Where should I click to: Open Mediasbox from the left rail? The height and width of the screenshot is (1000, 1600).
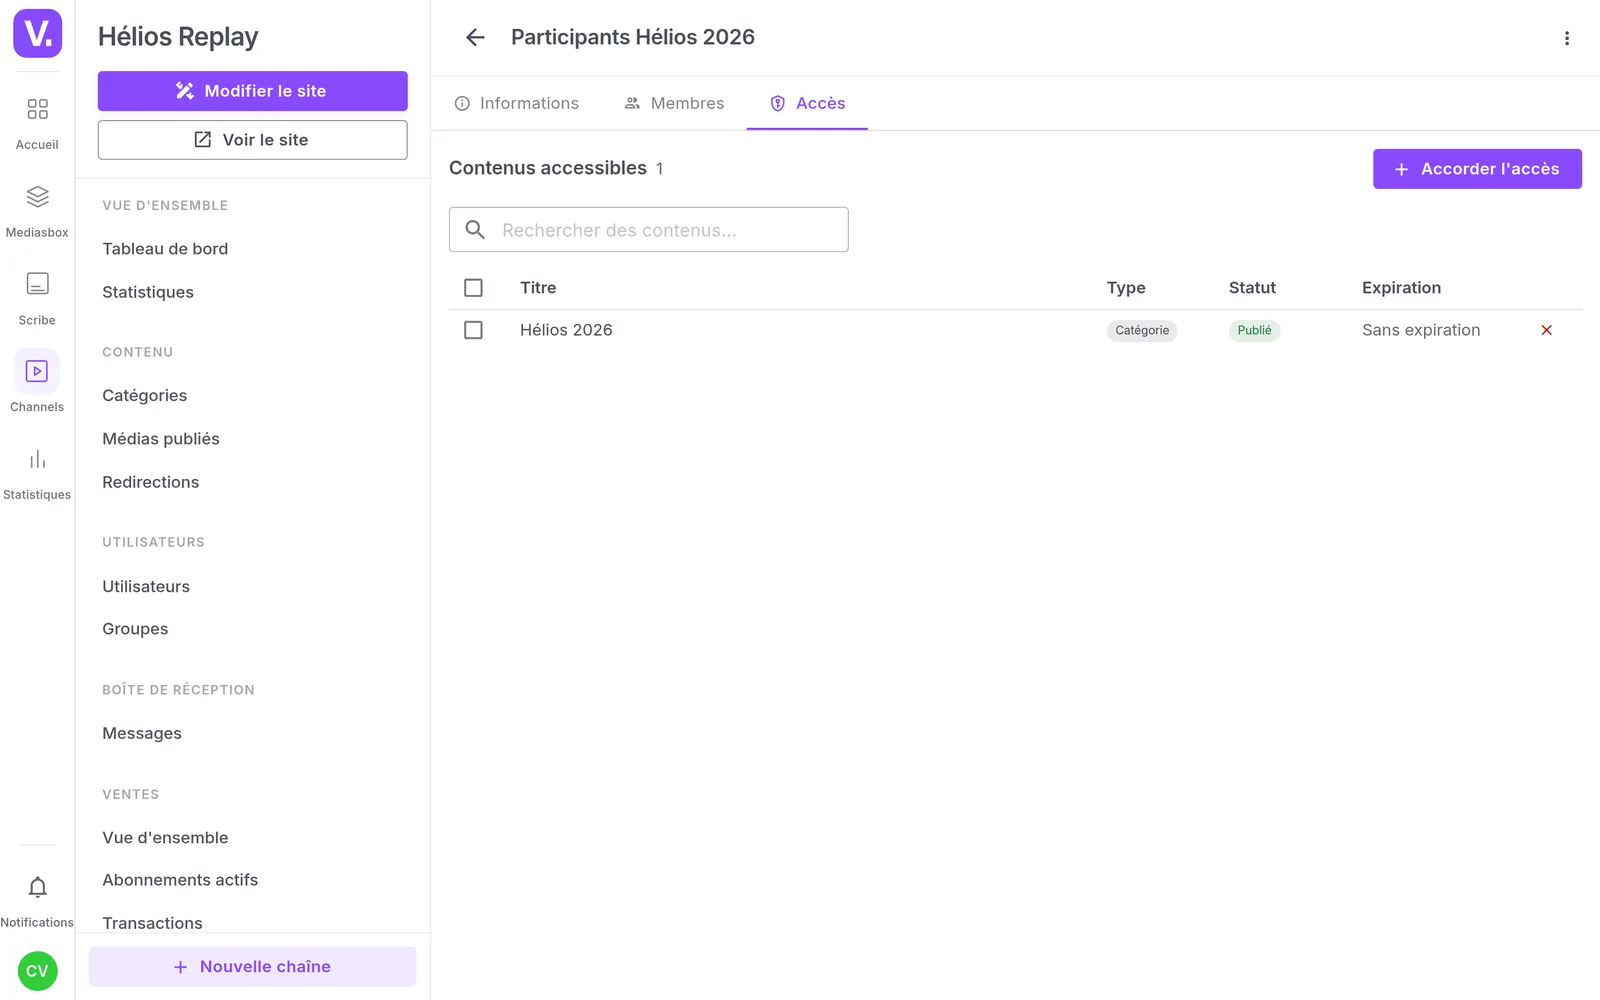(37, 197)
